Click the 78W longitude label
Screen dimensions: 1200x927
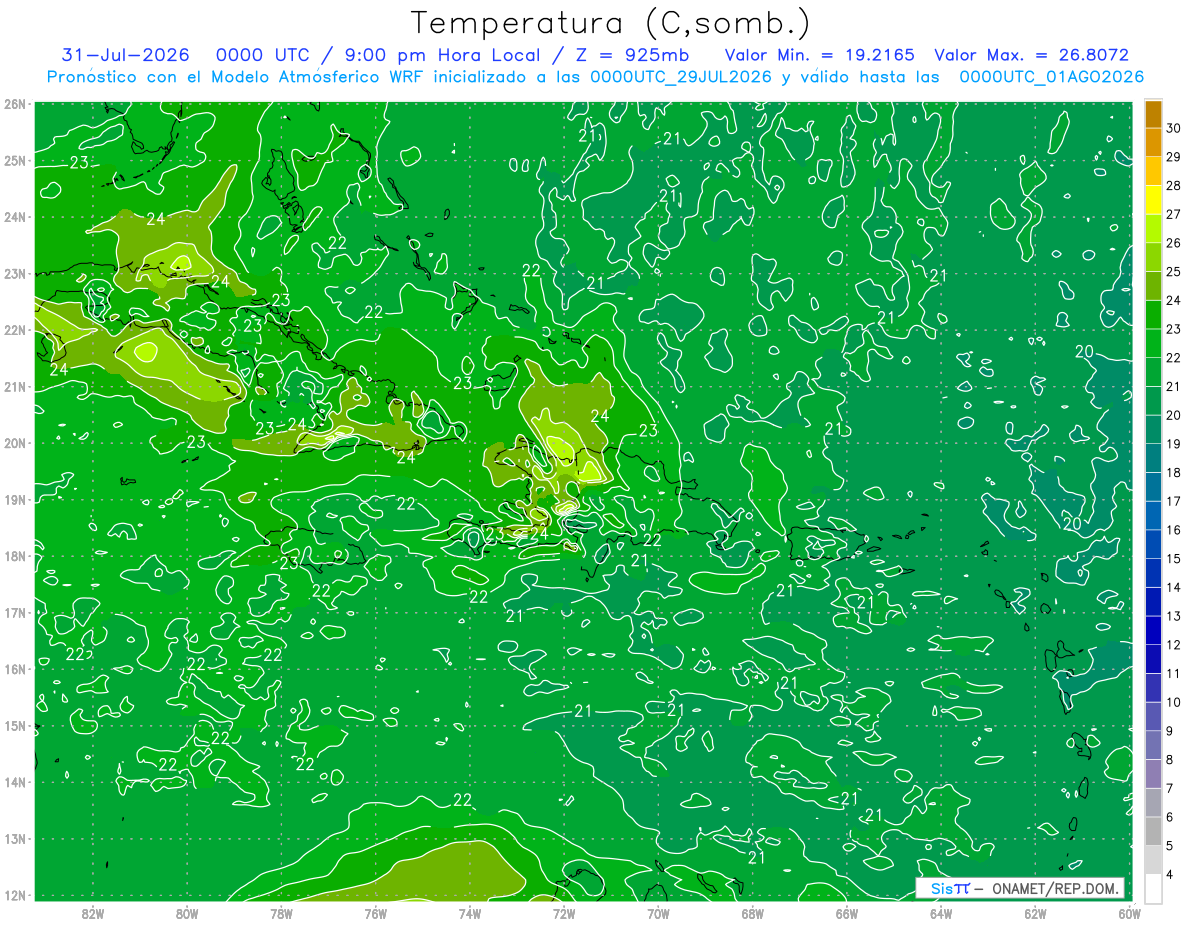coord(281,913)
